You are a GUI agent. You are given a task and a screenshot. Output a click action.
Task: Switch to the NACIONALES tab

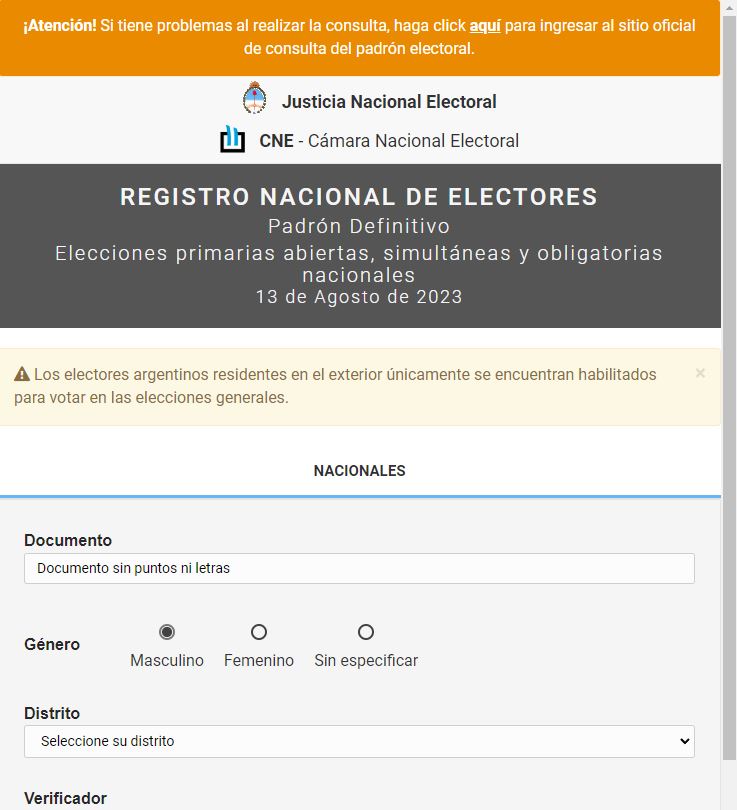coord(359,471)
